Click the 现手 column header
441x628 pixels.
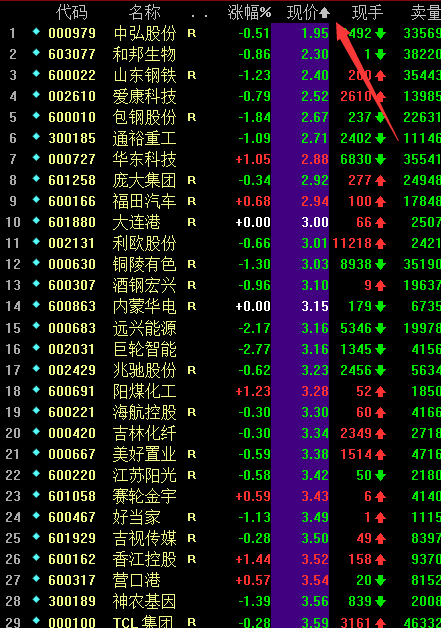367,12
